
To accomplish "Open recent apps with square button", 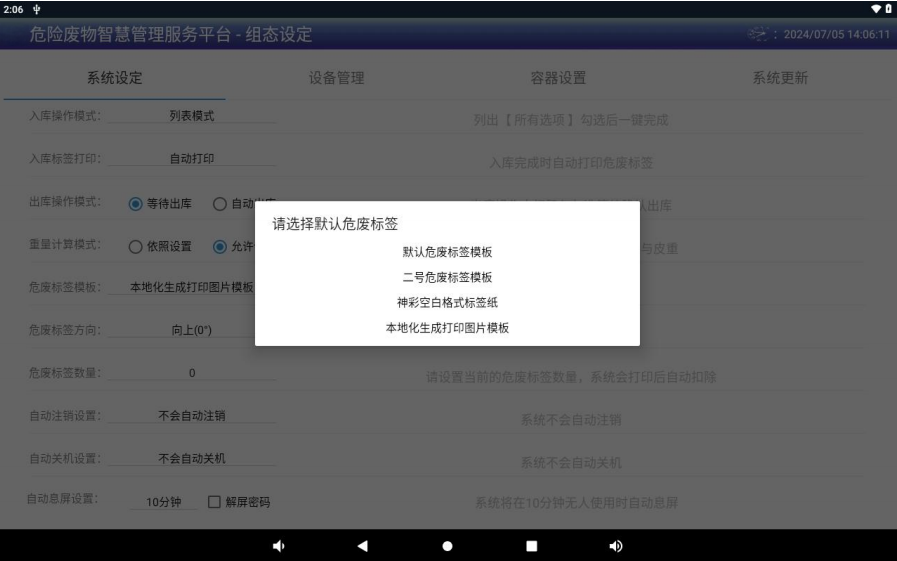I will click(532, 546).
